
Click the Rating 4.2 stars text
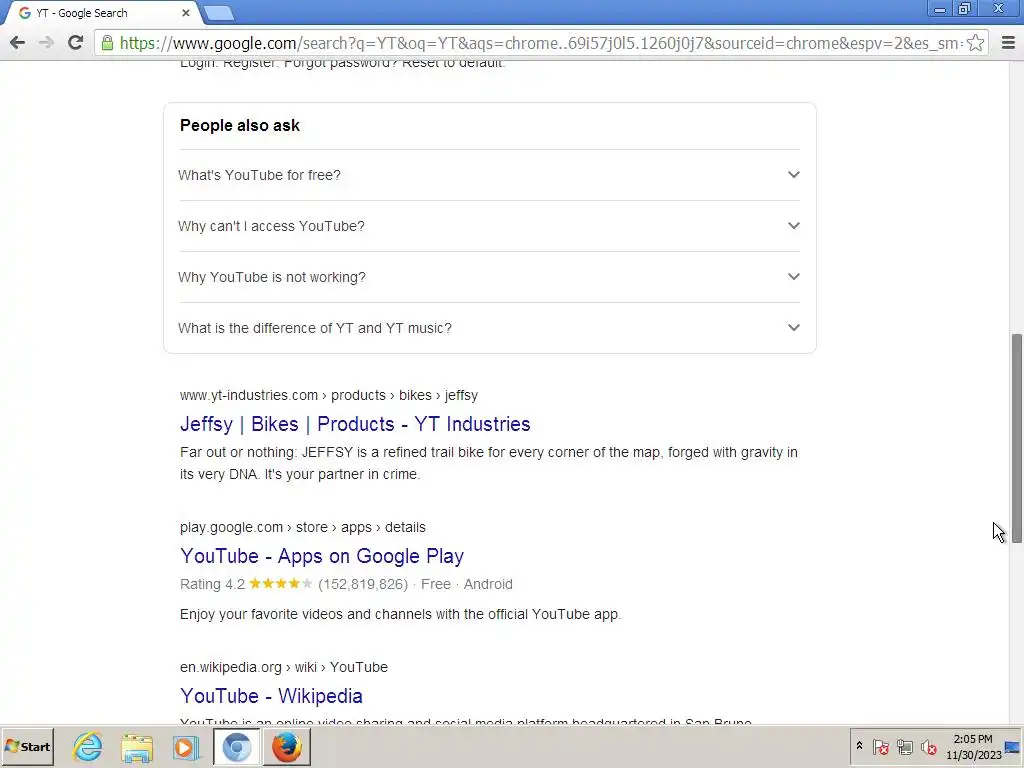click(246, 584)
